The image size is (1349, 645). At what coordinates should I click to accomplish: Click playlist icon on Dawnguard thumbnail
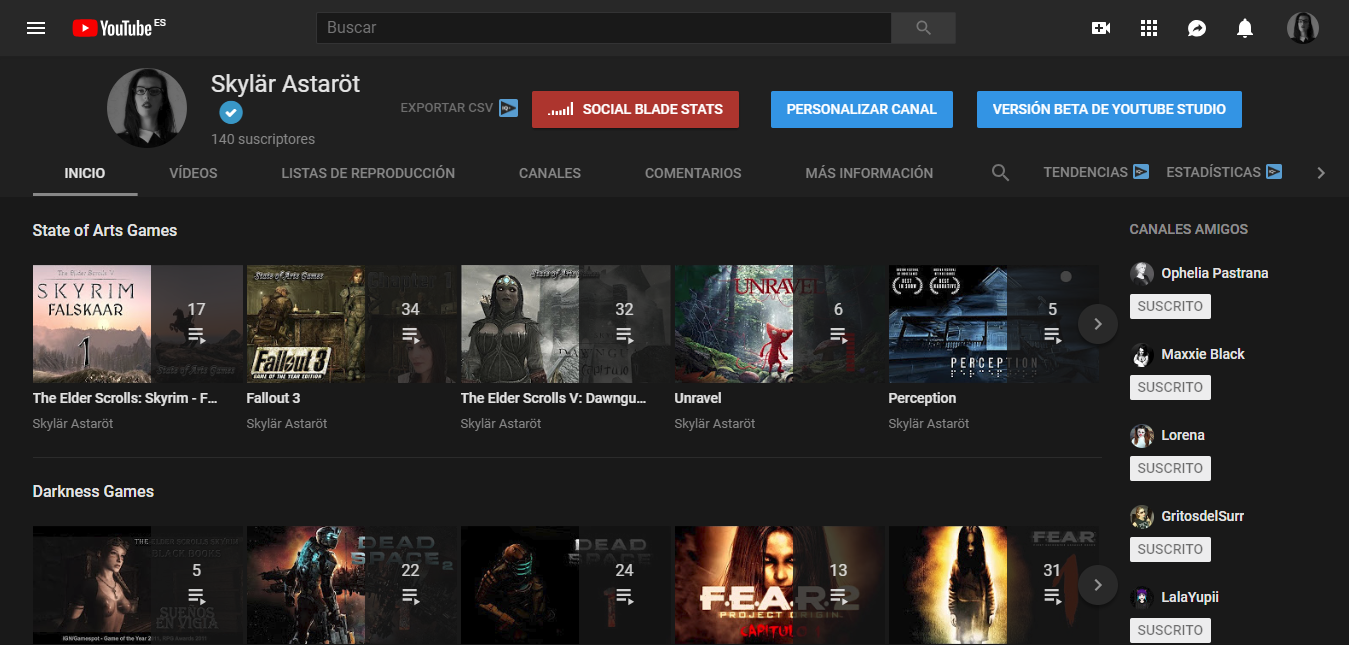click(x=624, y=335)
